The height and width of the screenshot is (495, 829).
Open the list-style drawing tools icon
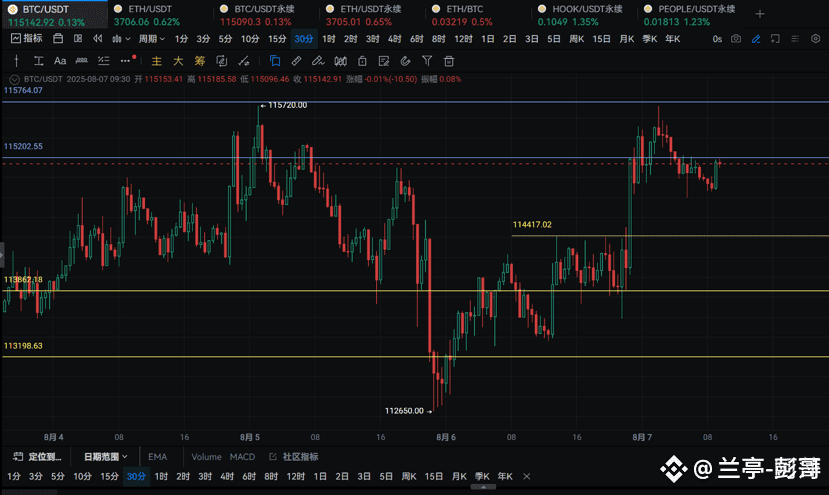pos(104,61)
